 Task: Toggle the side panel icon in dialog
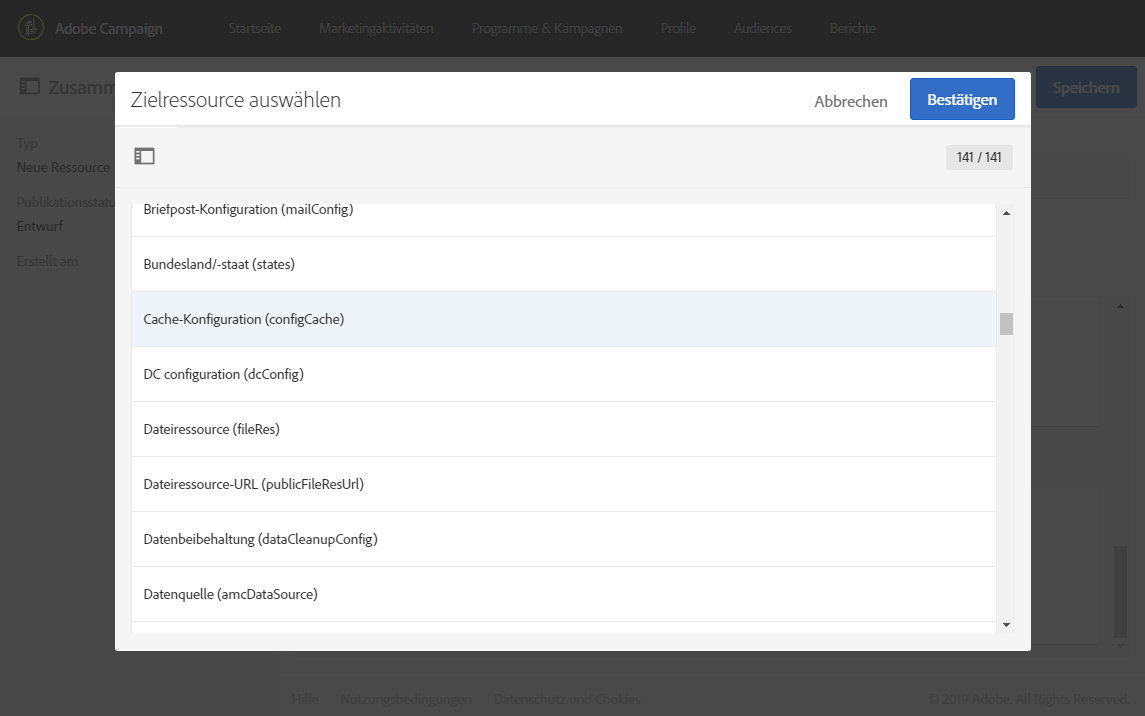point(145,156)
